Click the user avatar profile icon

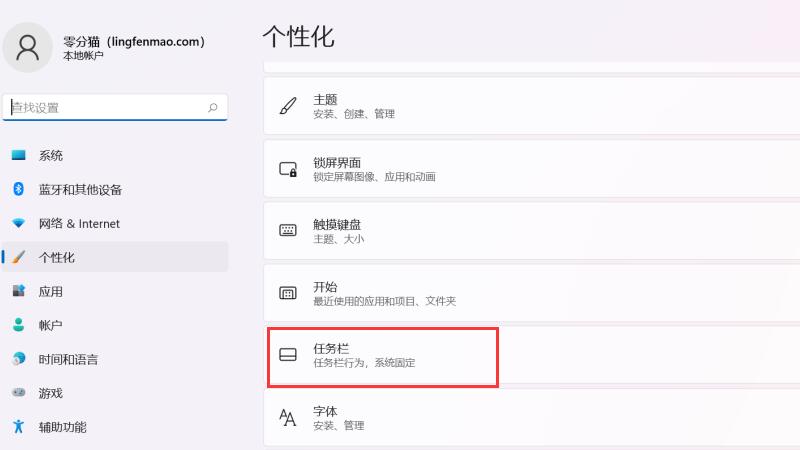[29, 47]
